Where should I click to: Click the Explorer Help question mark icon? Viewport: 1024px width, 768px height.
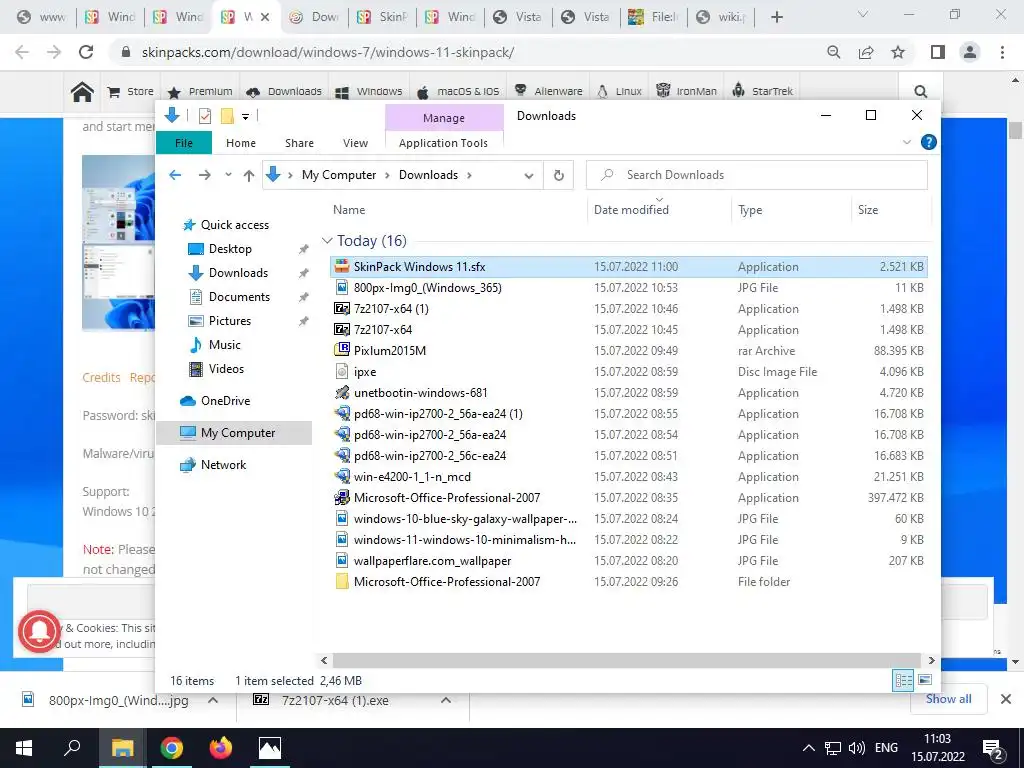coord(928,142)
